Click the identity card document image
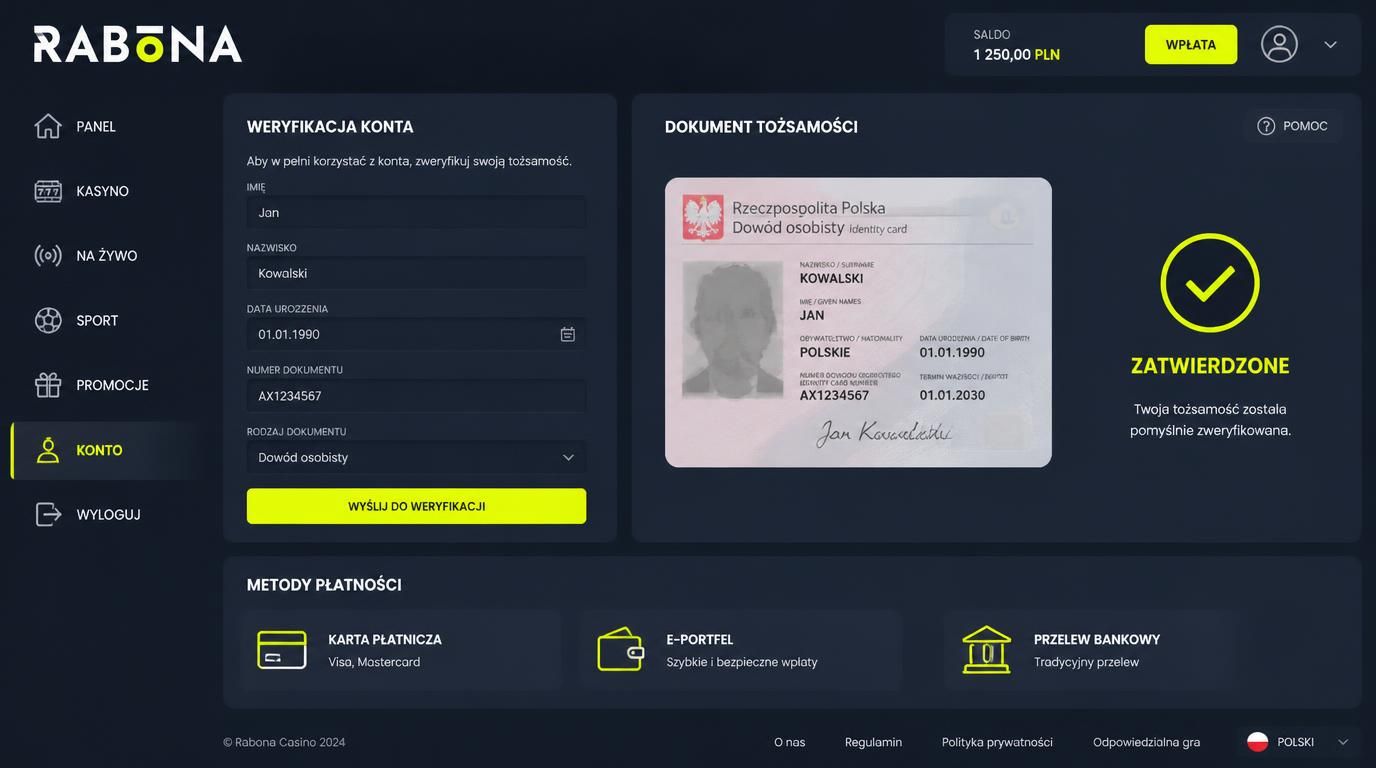1376x768 pixels. (x=858, y=322)
